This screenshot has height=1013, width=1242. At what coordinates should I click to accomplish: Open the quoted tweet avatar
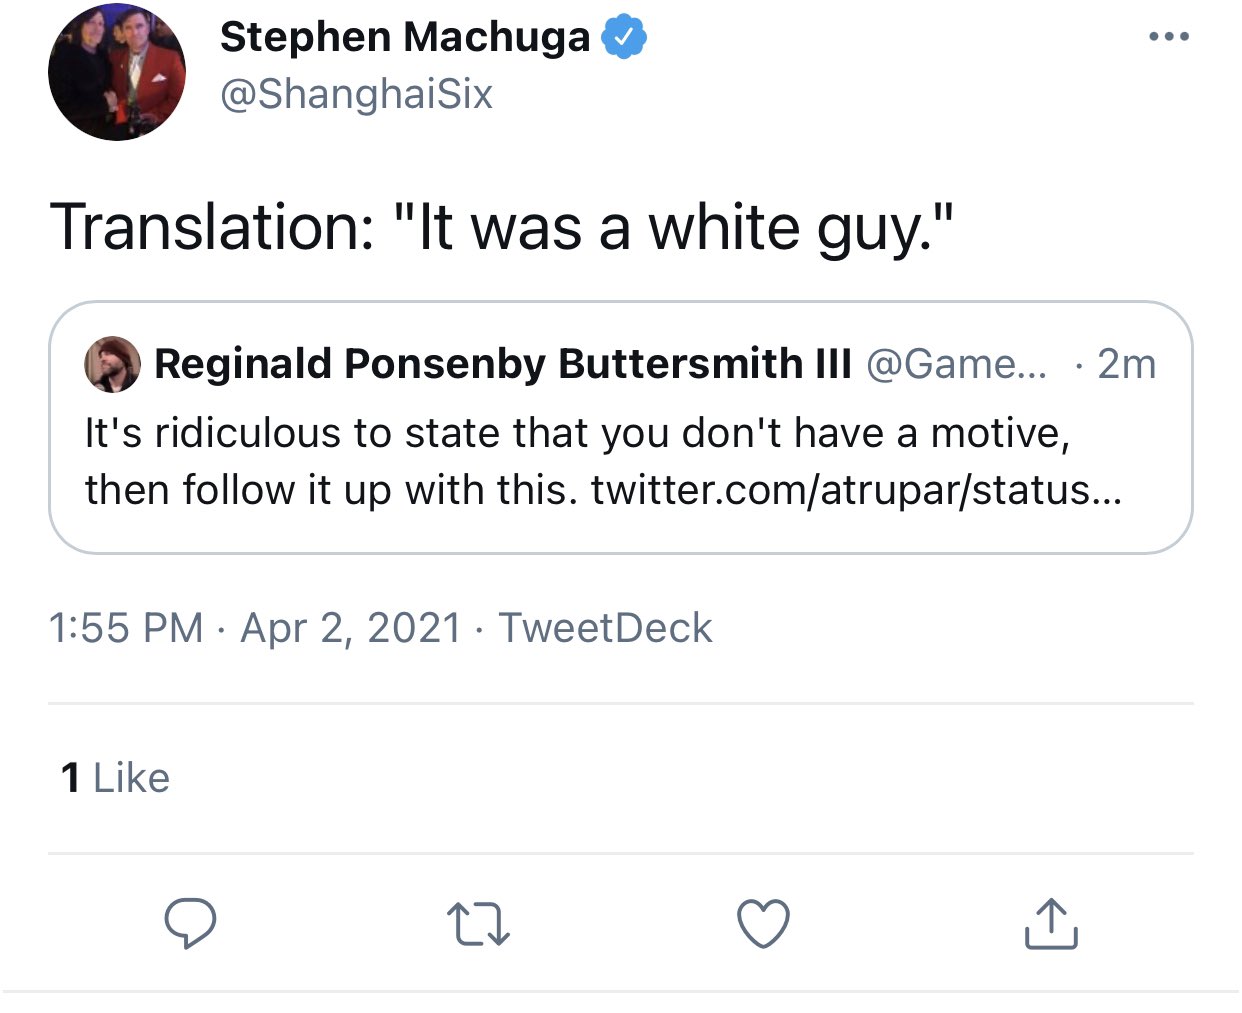(112, 364)
